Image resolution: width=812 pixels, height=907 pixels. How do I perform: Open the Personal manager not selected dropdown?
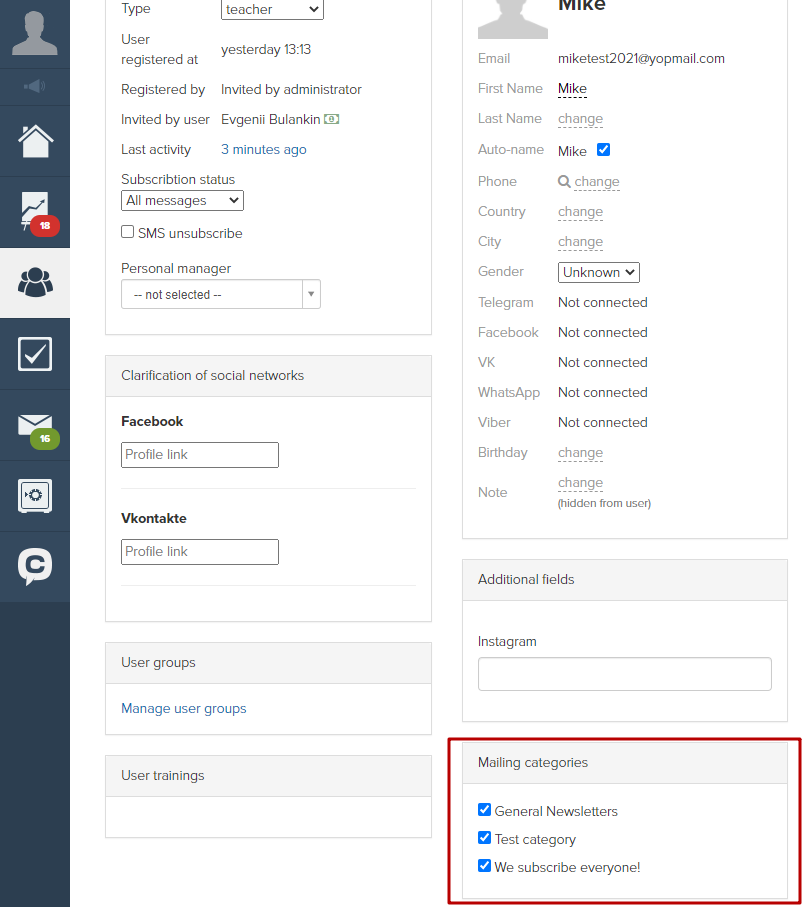click(220, 294)
